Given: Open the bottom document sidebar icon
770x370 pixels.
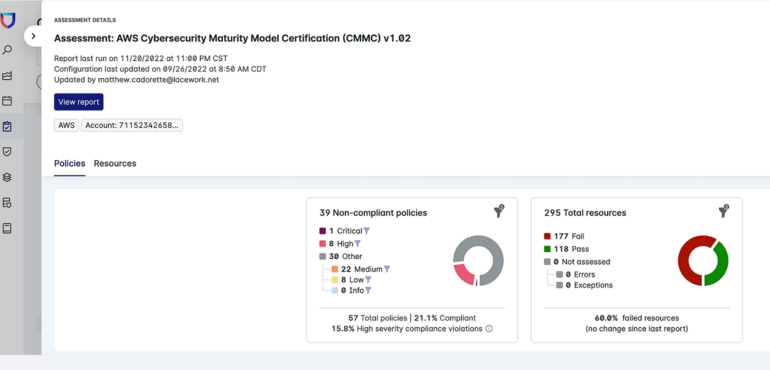Looking at the screenshot, I should (x=7, y=228).
